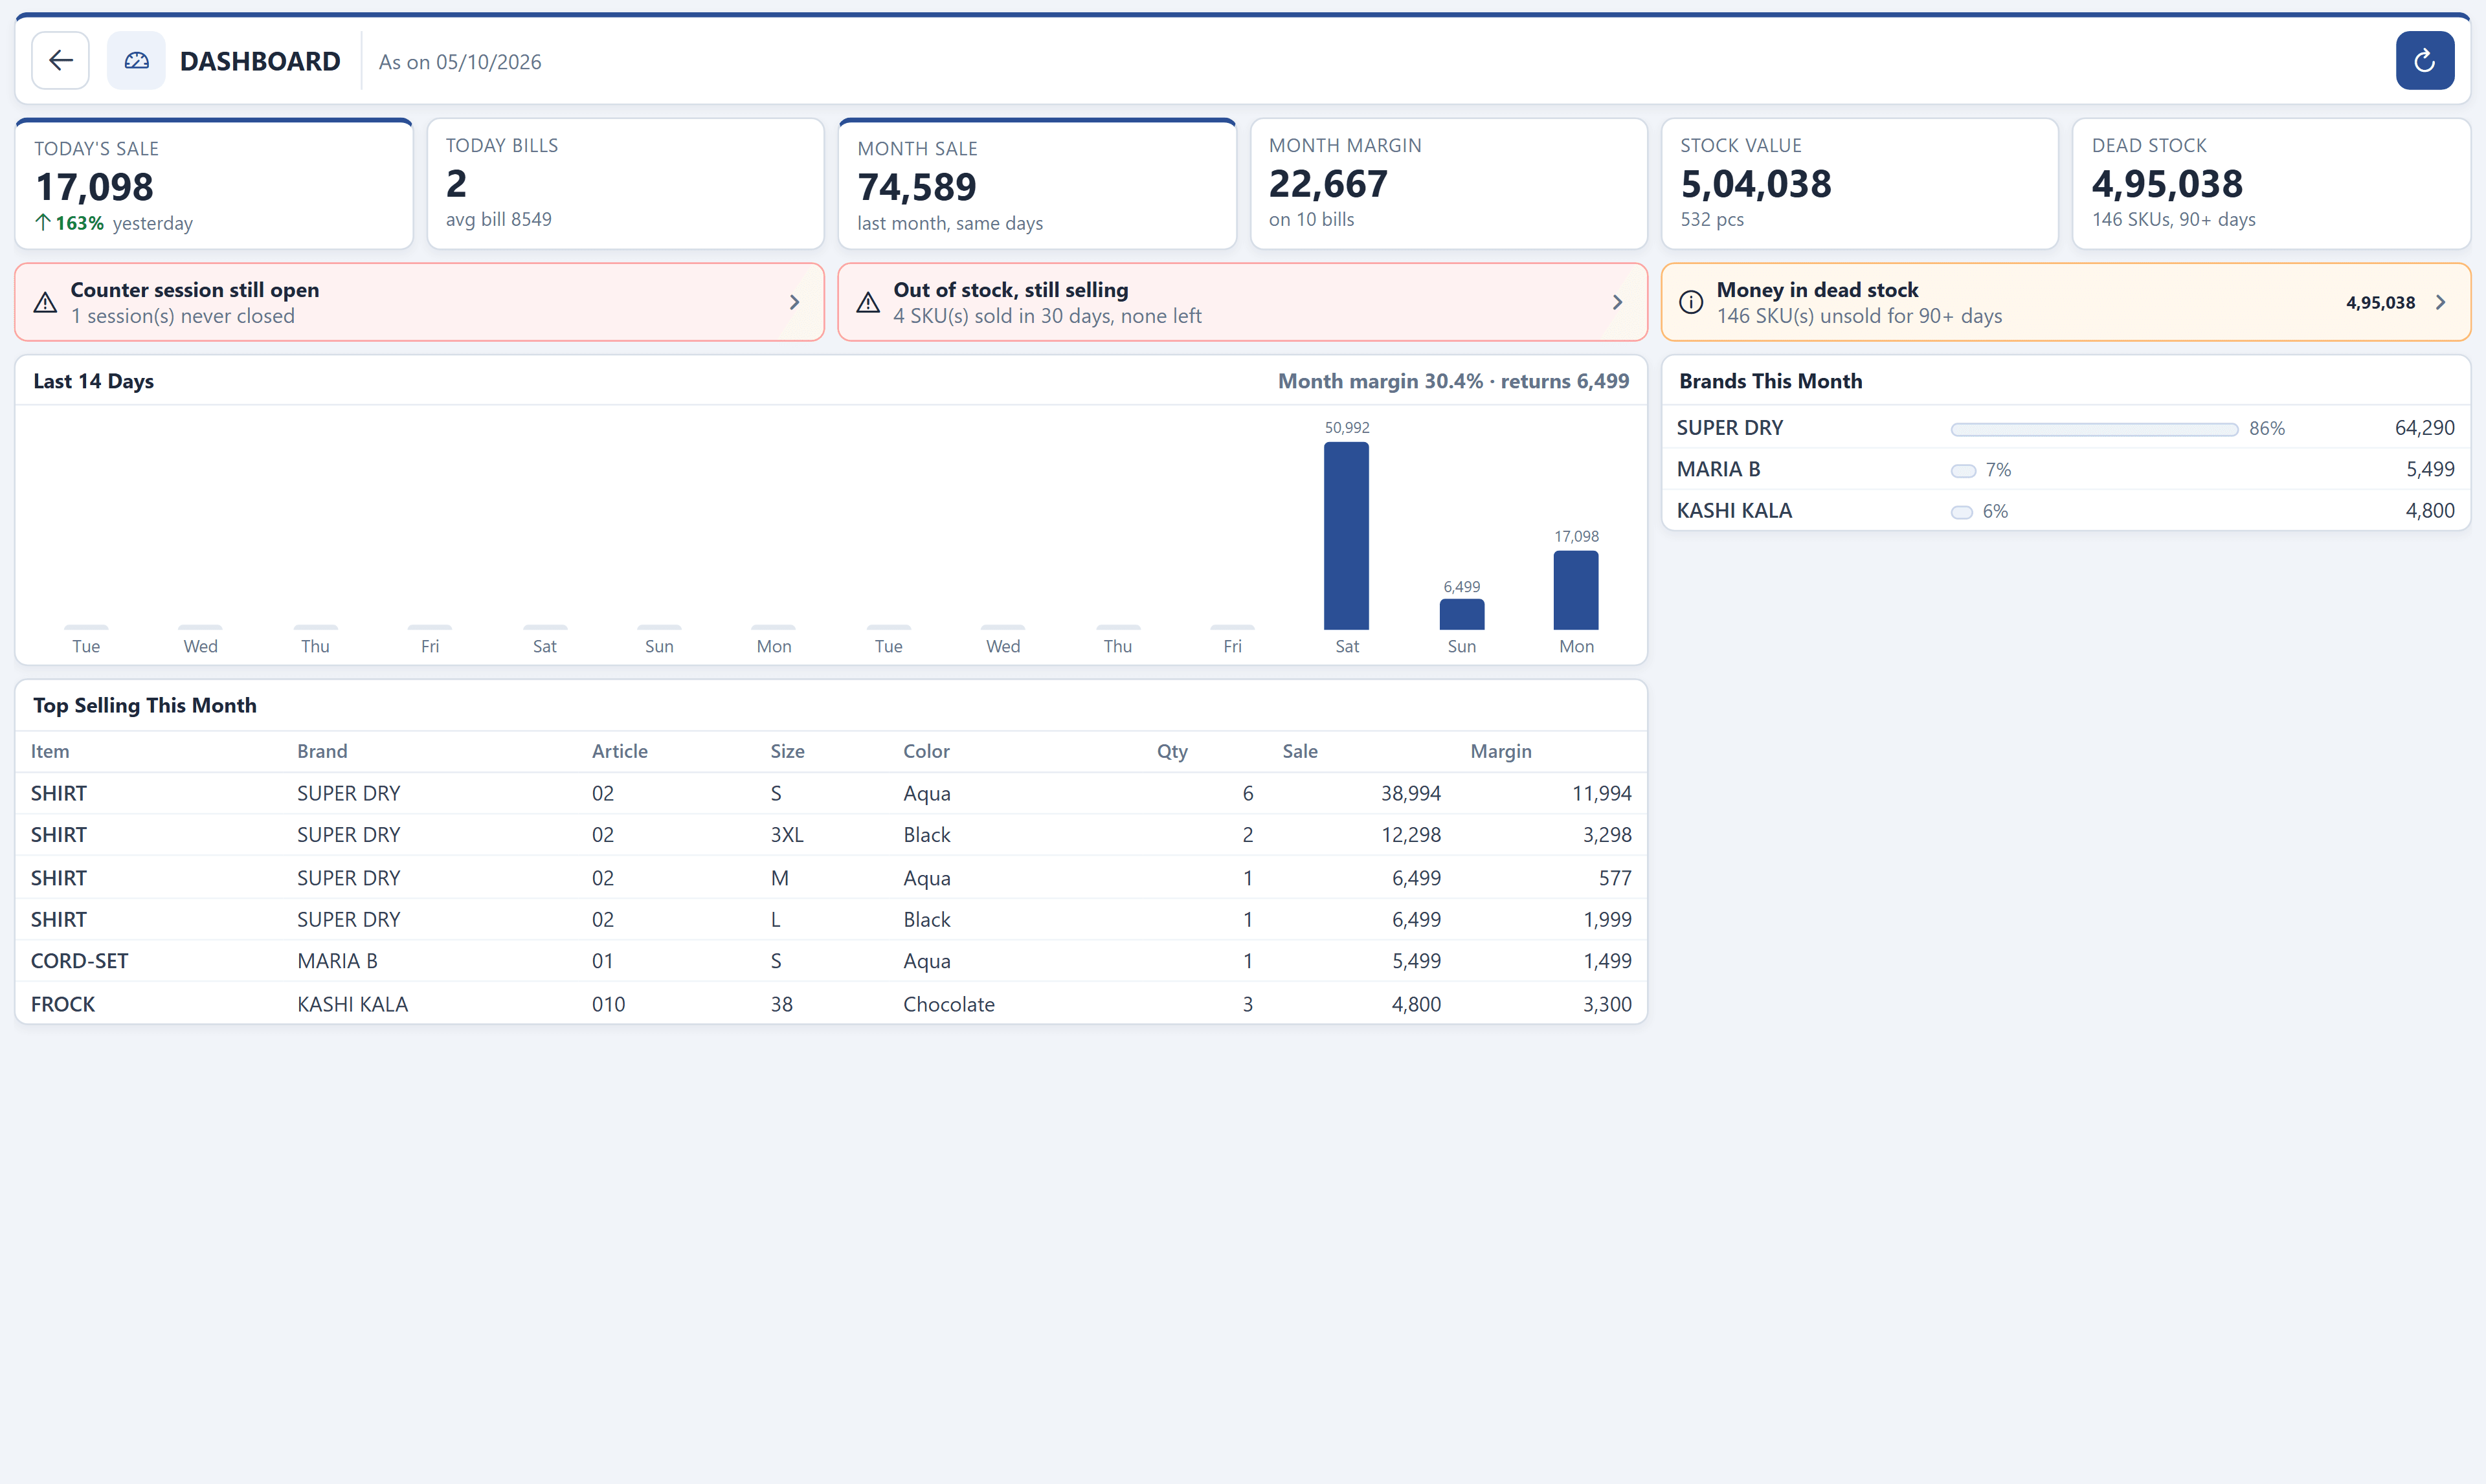The height and width of the screenshot is (1484, 2486).
Task: Click the 4,95,038 amount in dead stock alert
Action: click(x=2380, y=303)
